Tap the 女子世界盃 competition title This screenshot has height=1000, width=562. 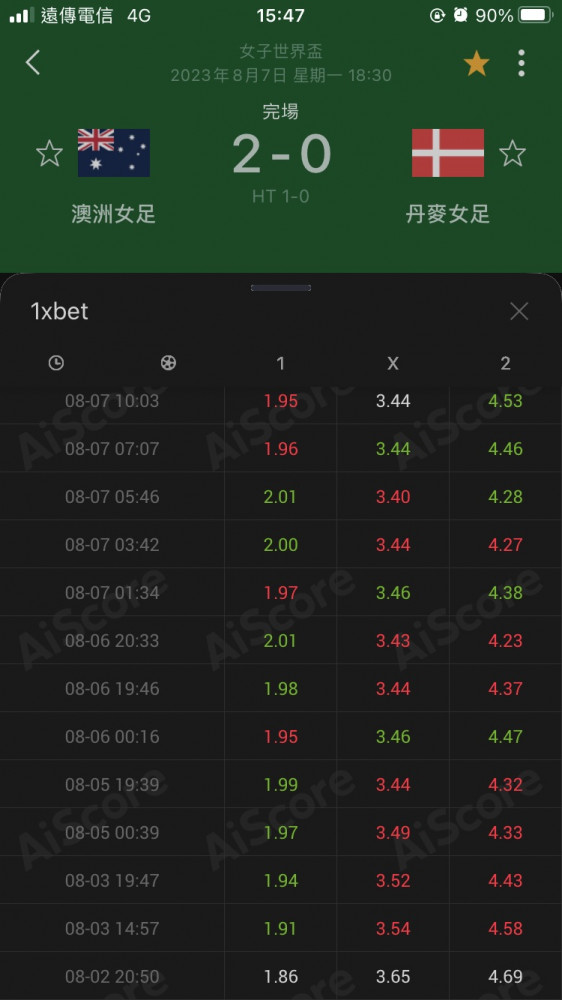tap(281, 51)
